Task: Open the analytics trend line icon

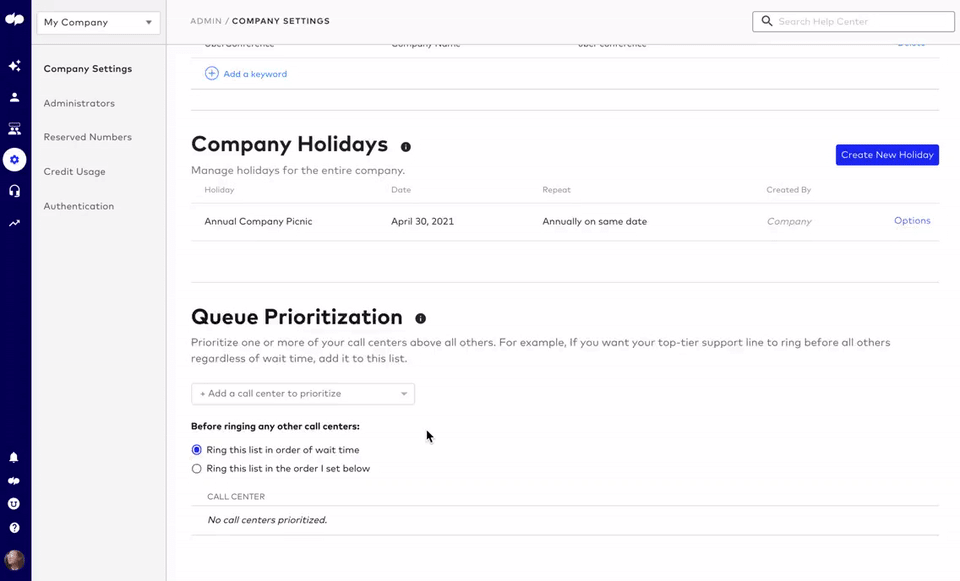Action: [x=15, y=223]
